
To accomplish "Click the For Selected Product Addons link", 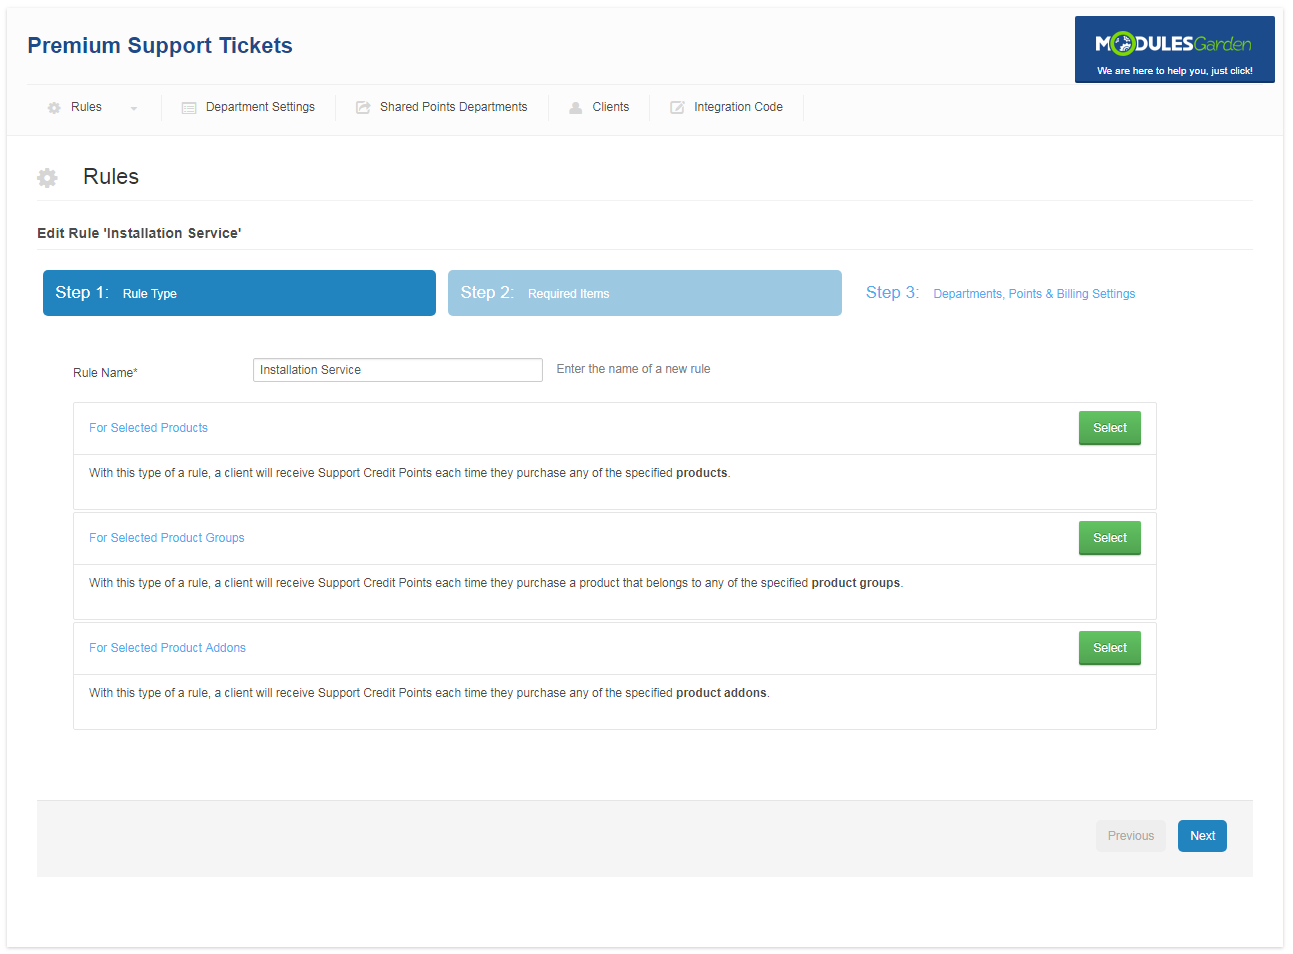I will 167,648.
